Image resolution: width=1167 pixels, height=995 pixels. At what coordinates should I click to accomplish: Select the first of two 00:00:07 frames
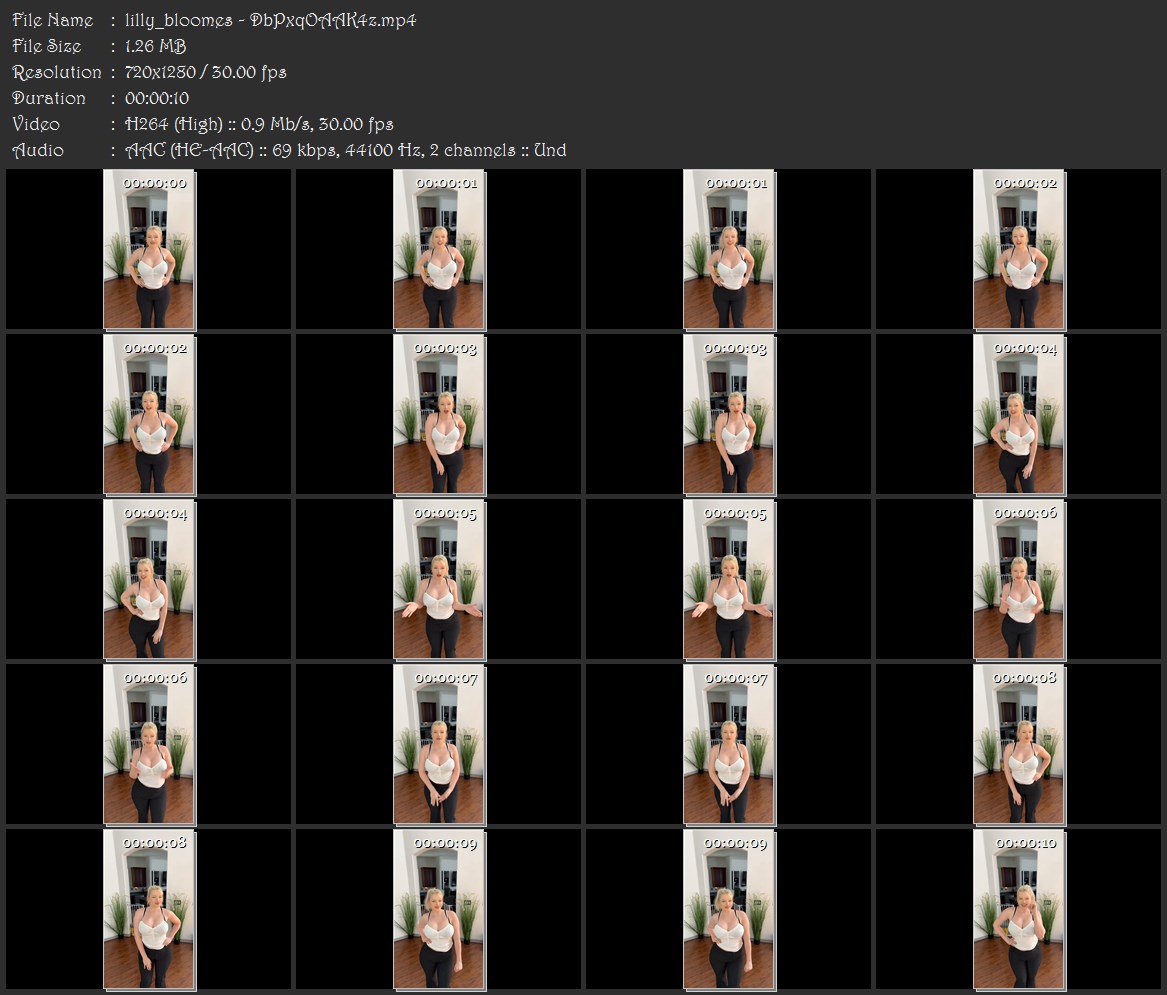[x=439, y=745]
